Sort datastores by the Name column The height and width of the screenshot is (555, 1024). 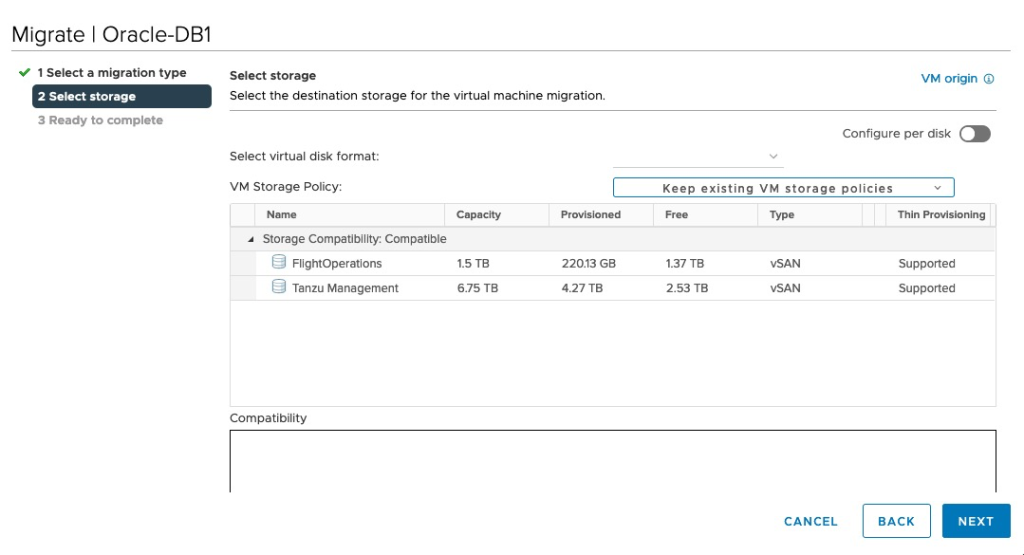pos(282,215)
